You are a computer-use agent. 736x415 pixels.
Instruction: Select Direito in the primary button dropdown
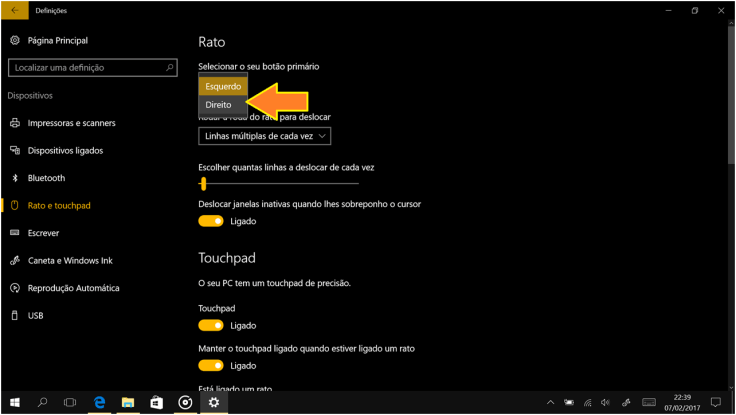point(218,104)
